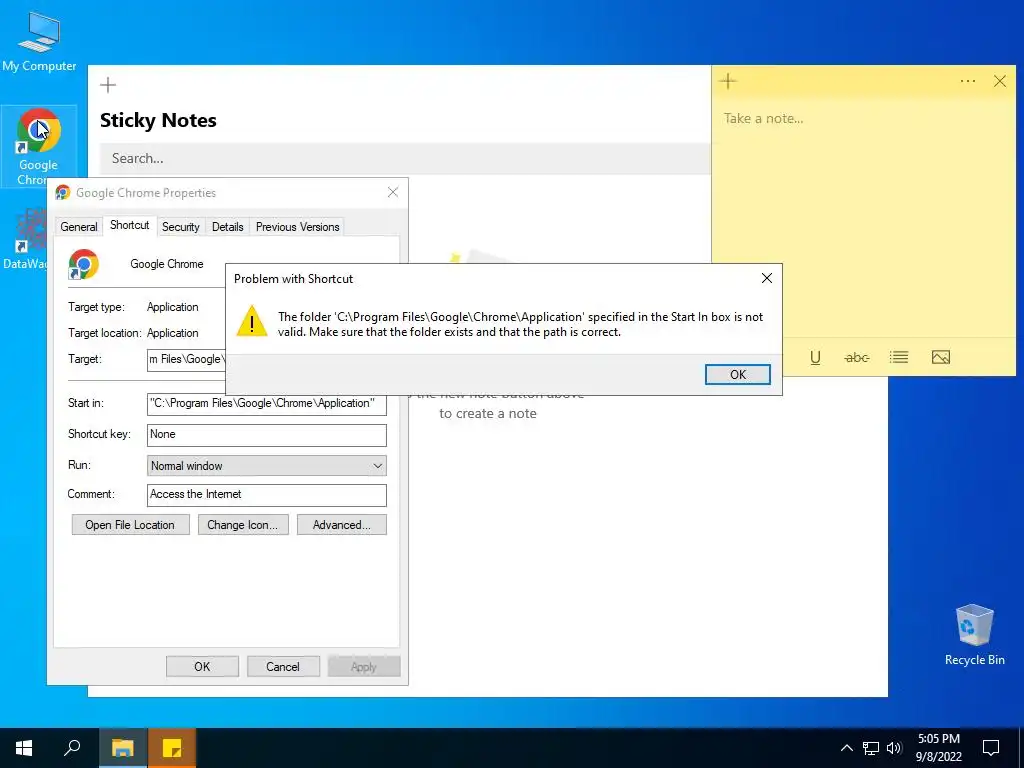Viewport: 1024px width, 768px height.
Task: Switch to the Security tab
Action: pyautogui.click(x=180, y=227)
